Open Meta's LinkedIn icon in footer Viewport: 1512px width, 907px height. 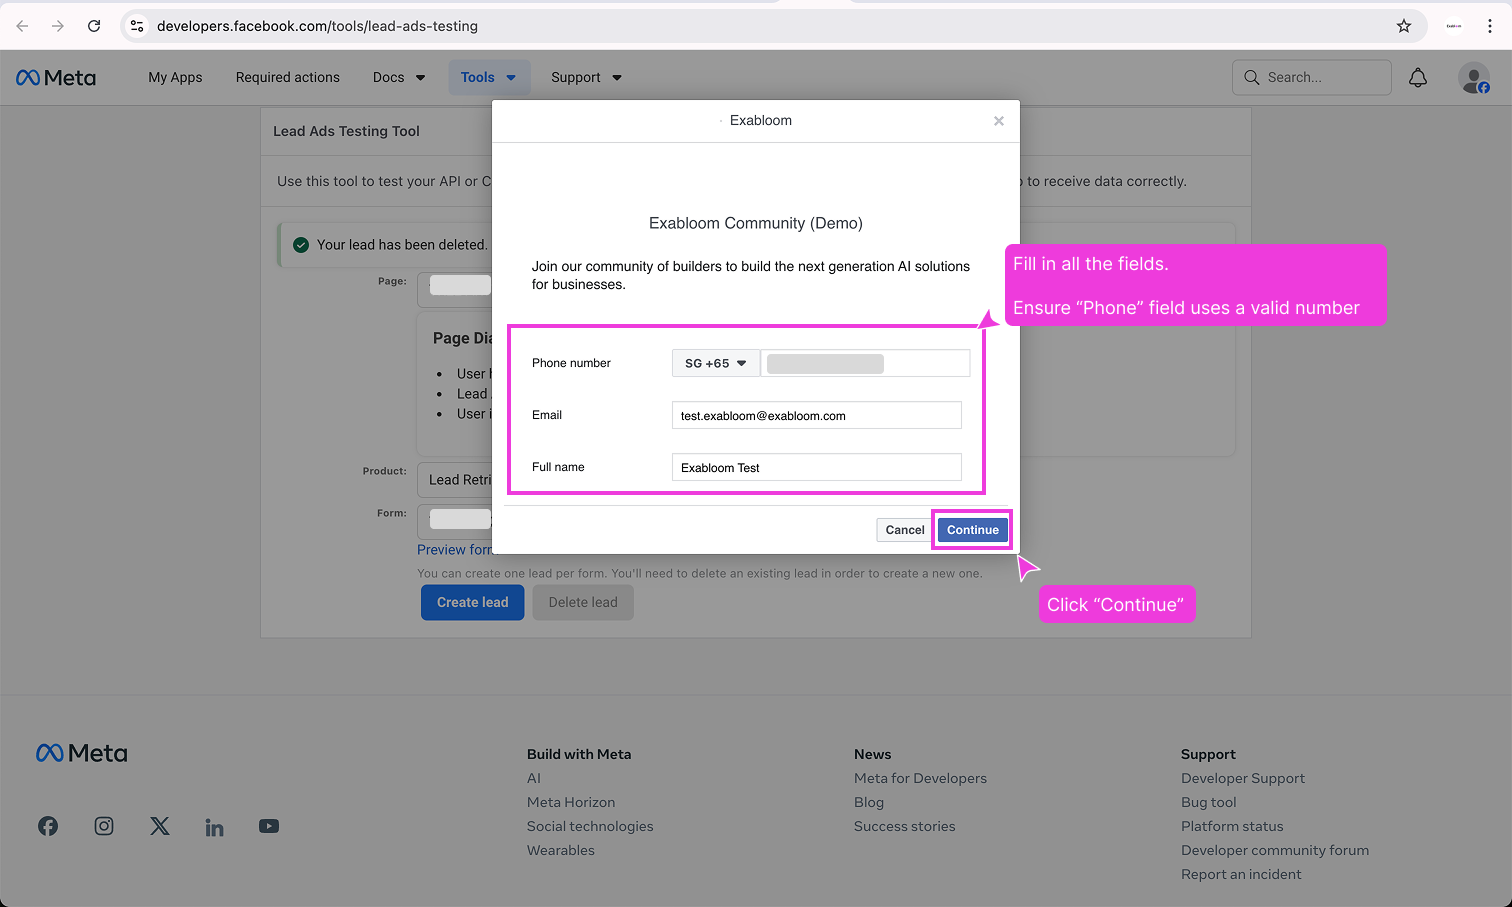pos(214,827)
